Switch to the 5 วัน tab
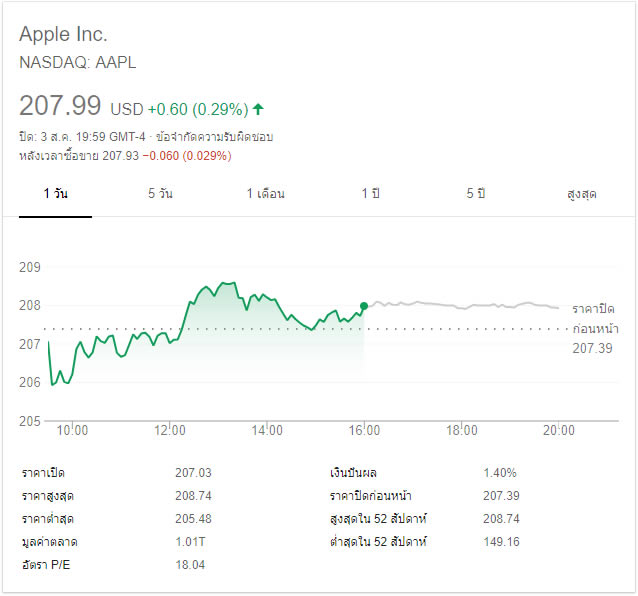The image size is (638, 596). tap(160, 194)
